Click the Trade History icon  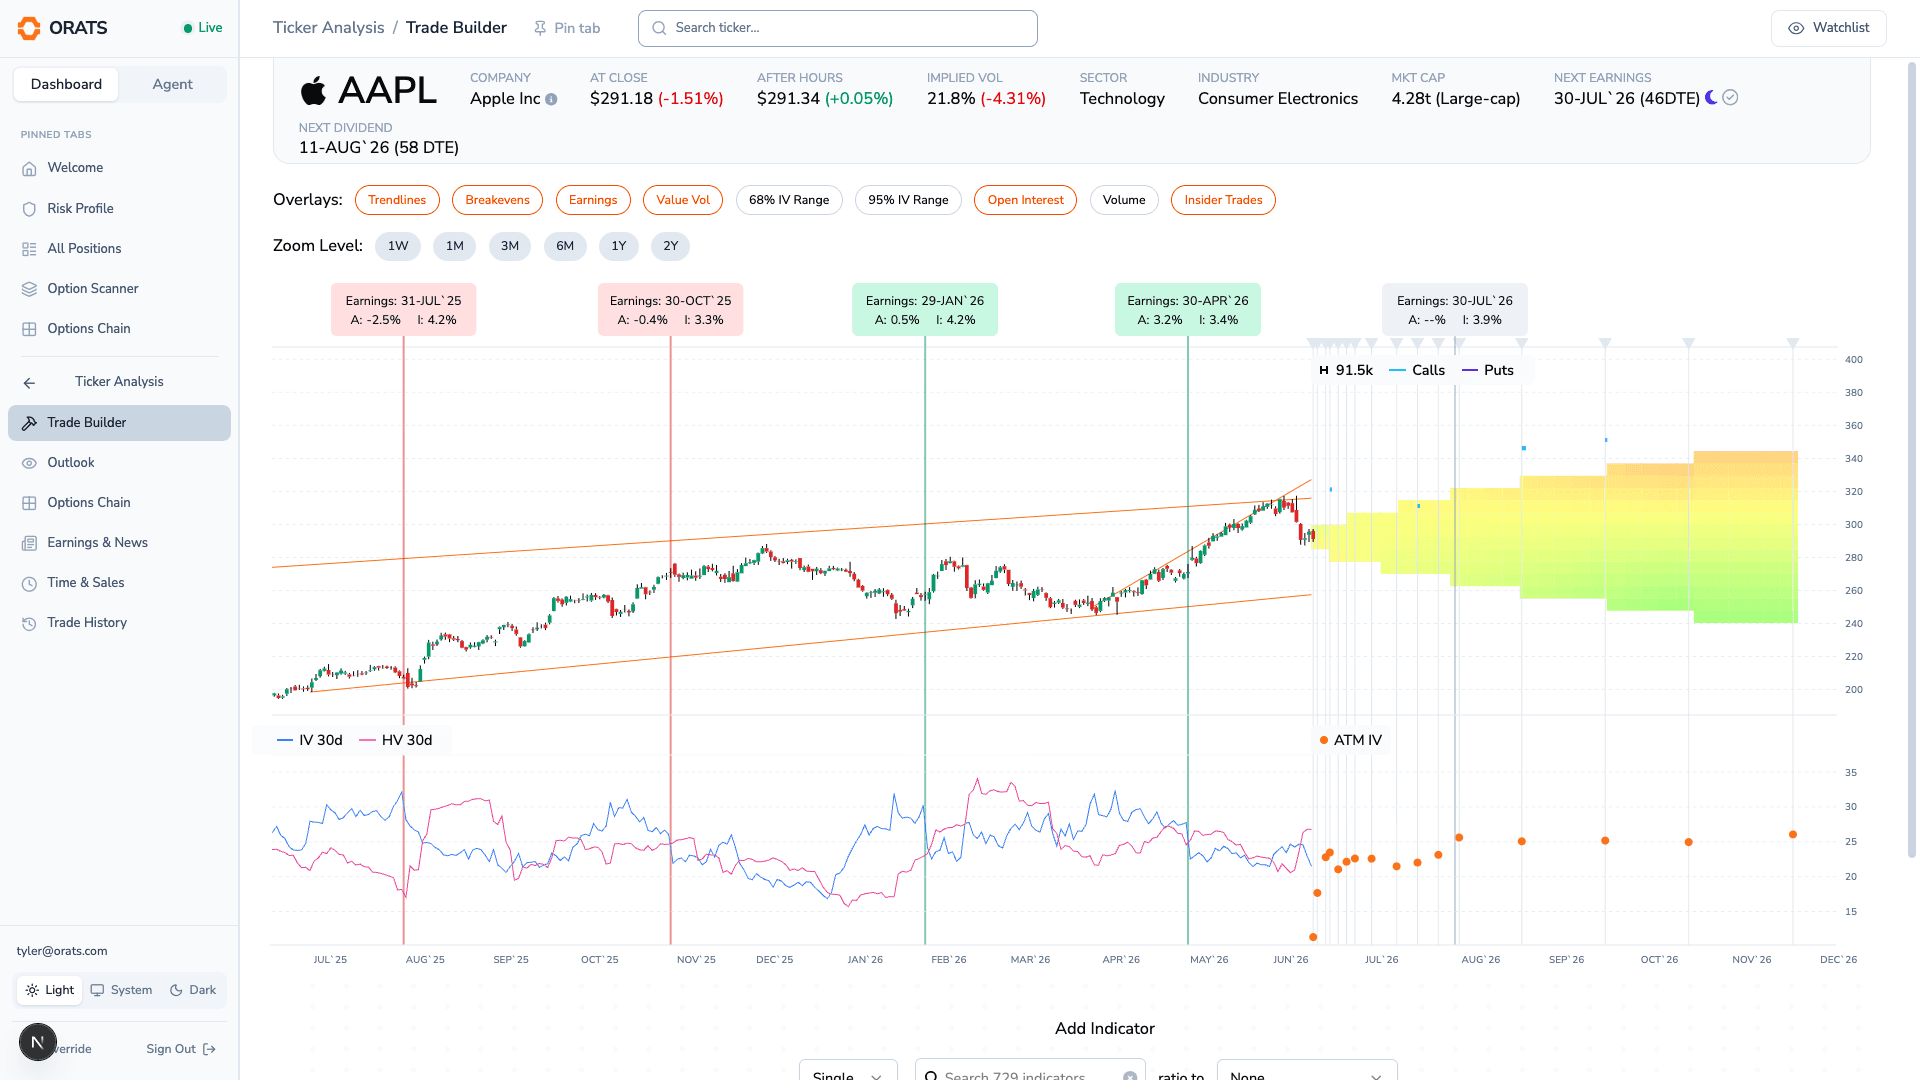coord(29,623)
